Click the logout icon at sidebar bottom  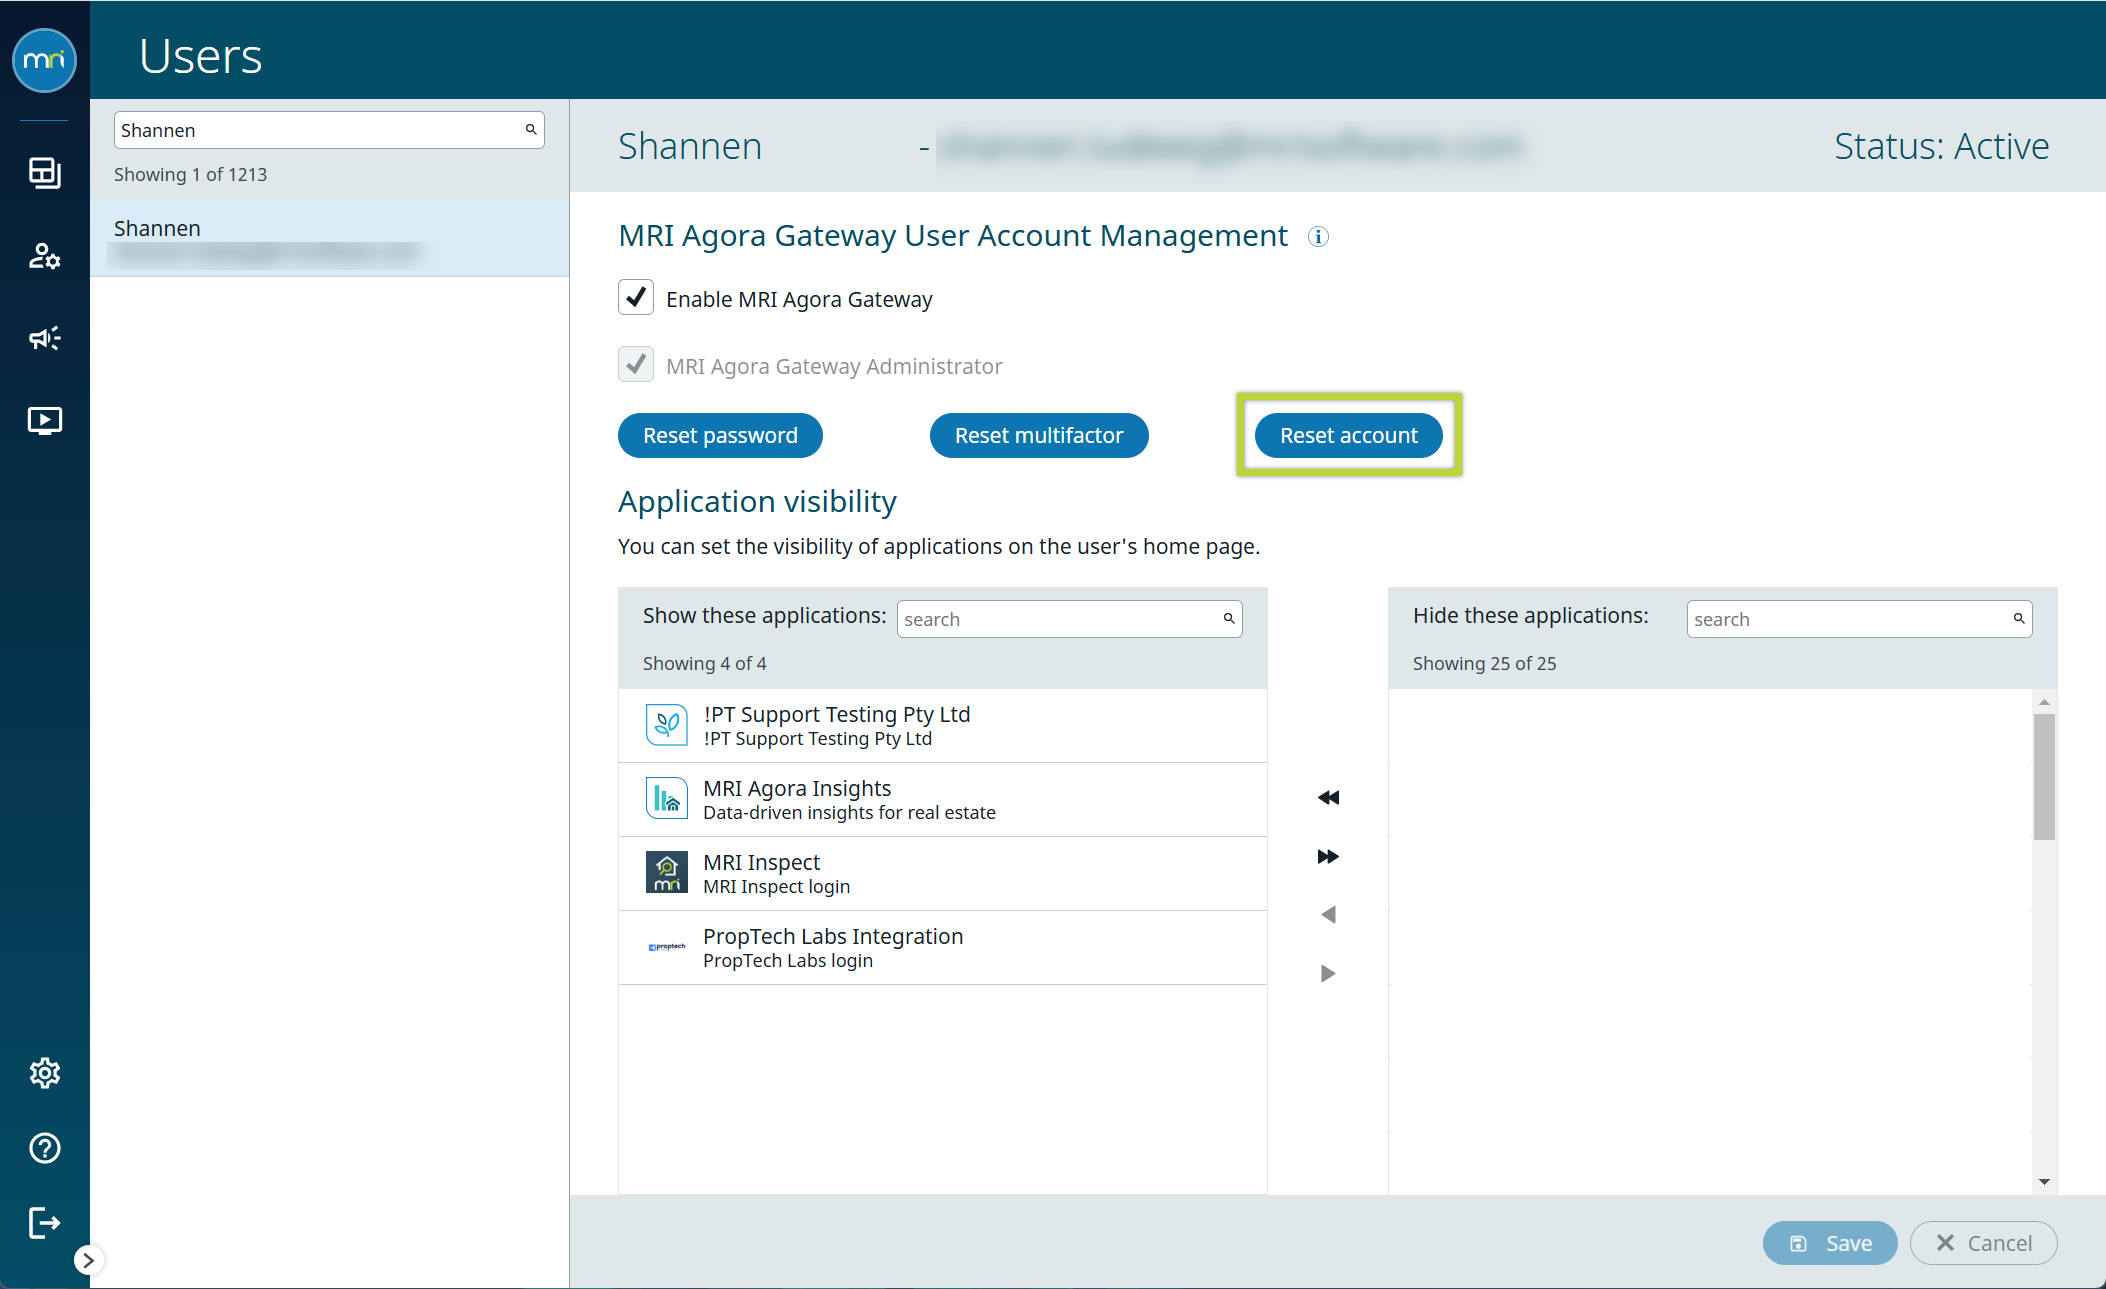pos(44,1222)
